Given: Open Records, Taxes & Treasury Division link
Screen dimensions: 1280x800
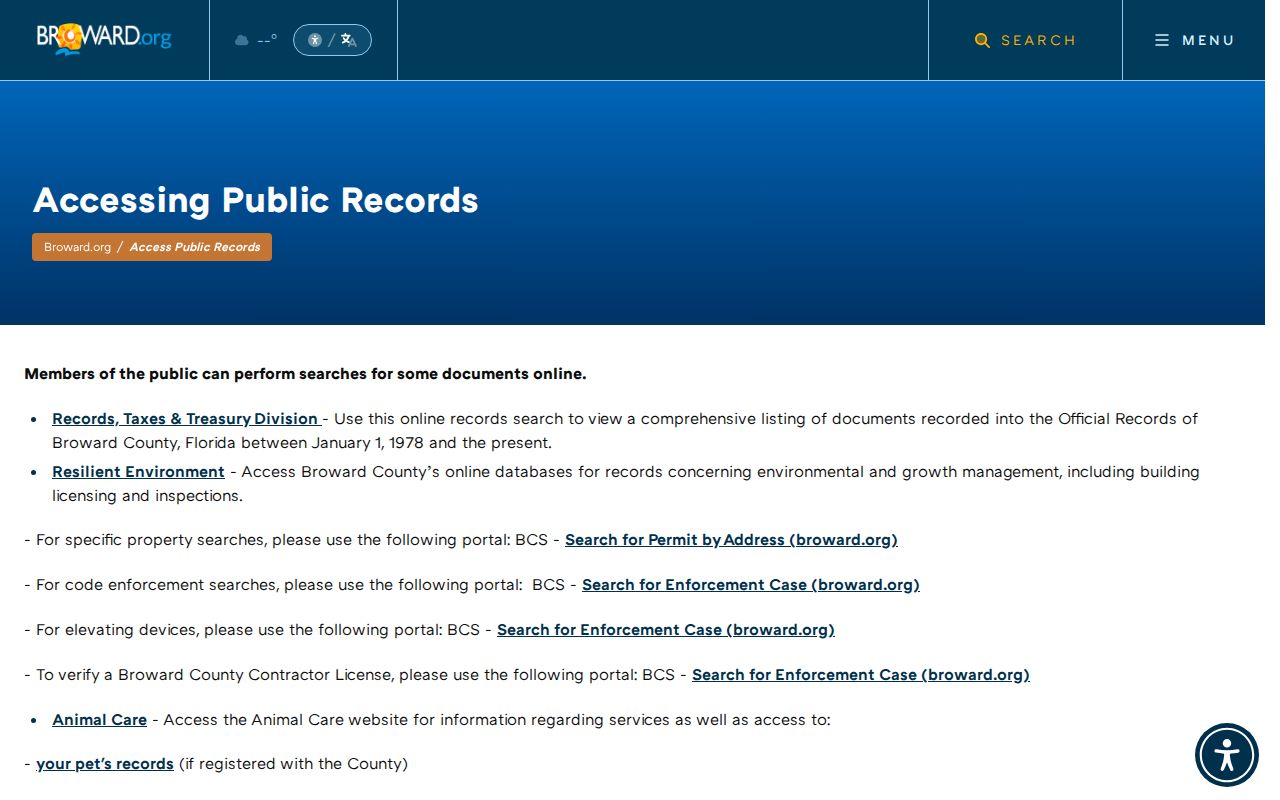Looking at the screenshot, I should coord(186,419).
